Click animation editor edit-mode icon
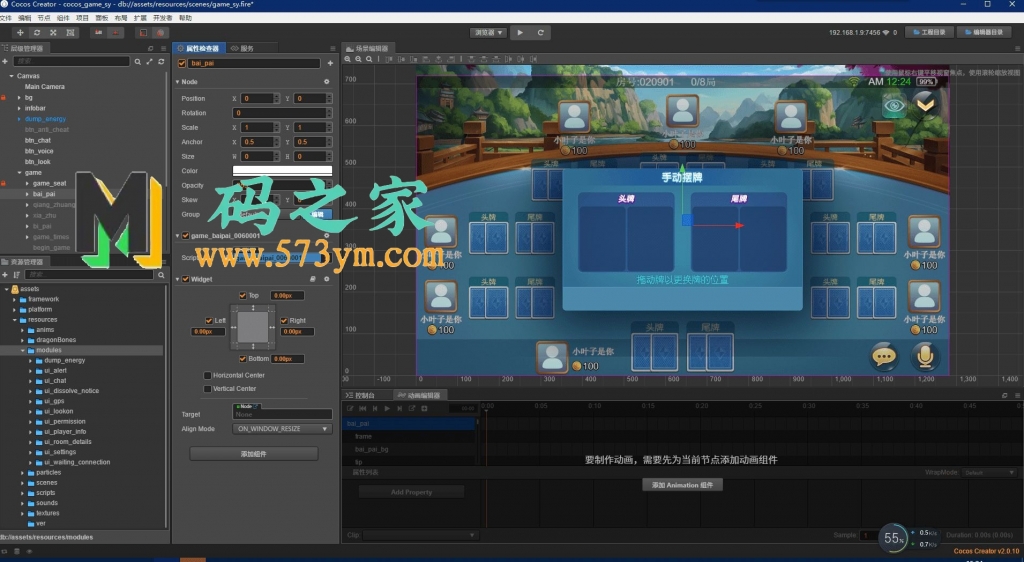Viewport: 1024px width, 562px height. 350,408
